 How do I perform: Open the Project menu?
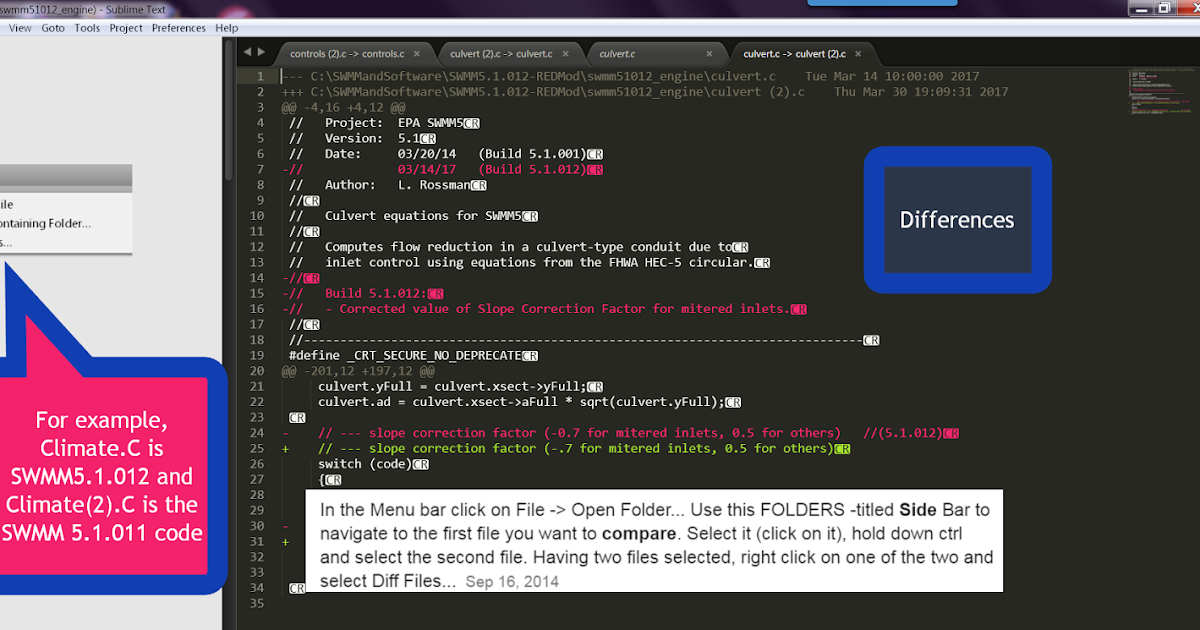pyautogui.click(x=125, y=28)
